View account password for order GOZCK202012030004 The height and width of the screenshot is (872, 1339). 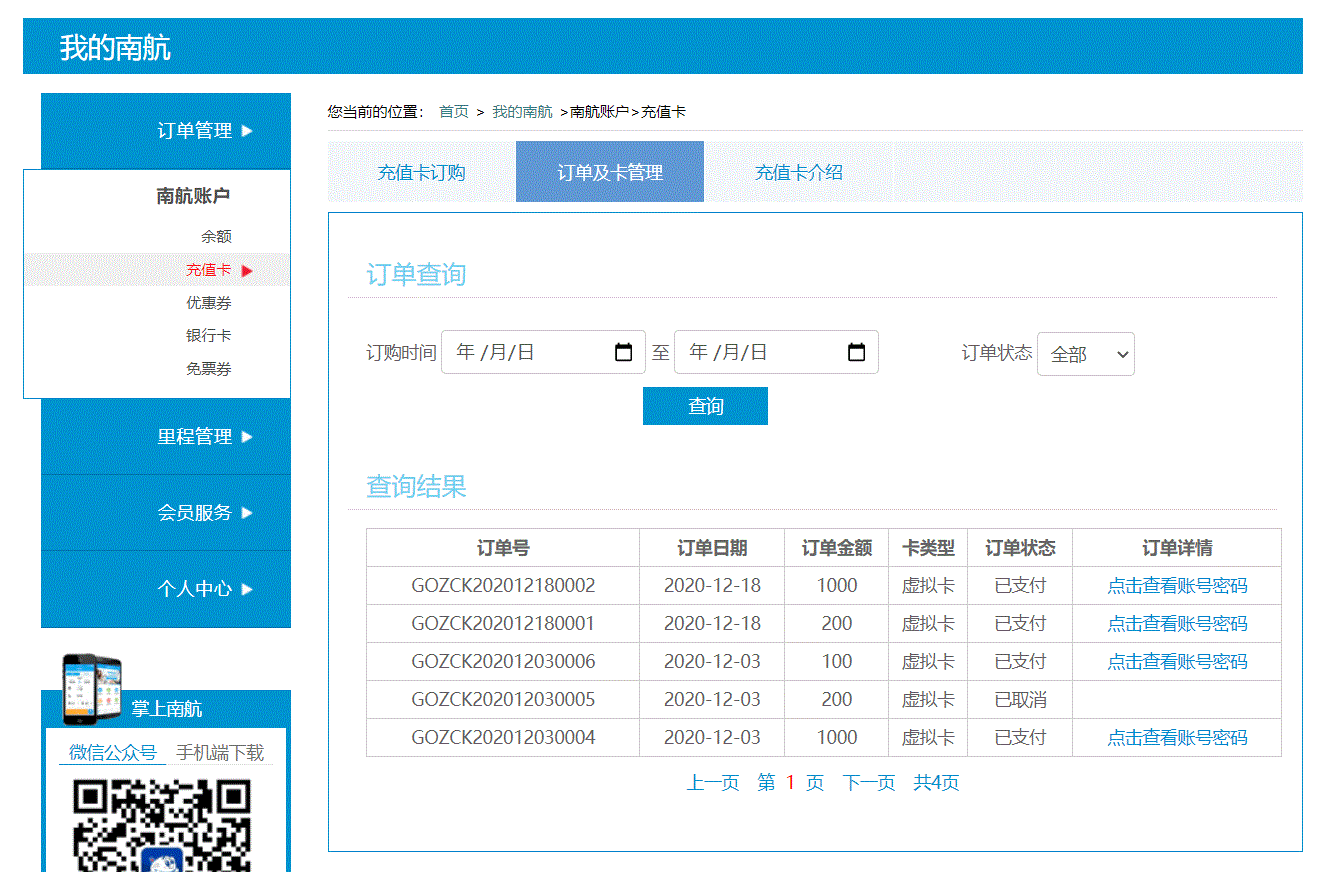[x=1177, y=738]
